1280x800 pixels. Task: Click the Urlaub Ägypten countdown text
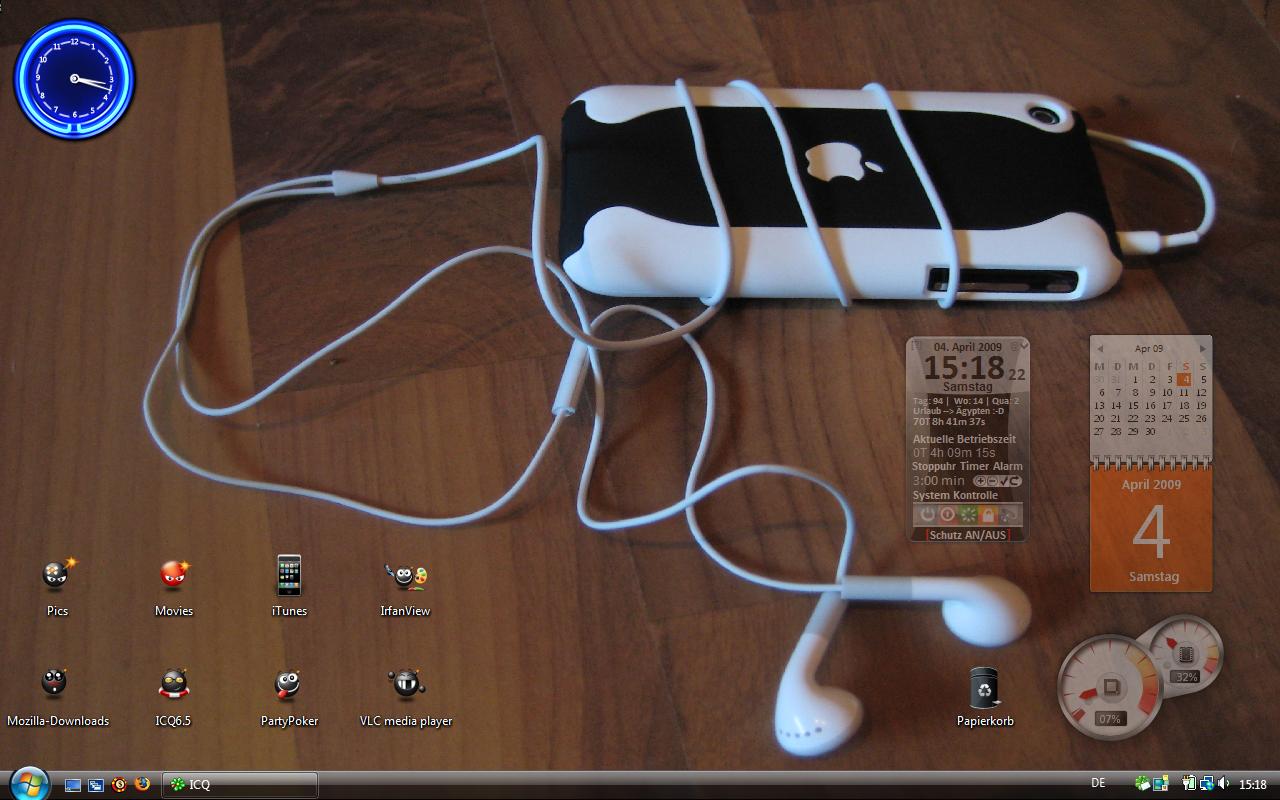pyautogui.click(x=959, y=412)
